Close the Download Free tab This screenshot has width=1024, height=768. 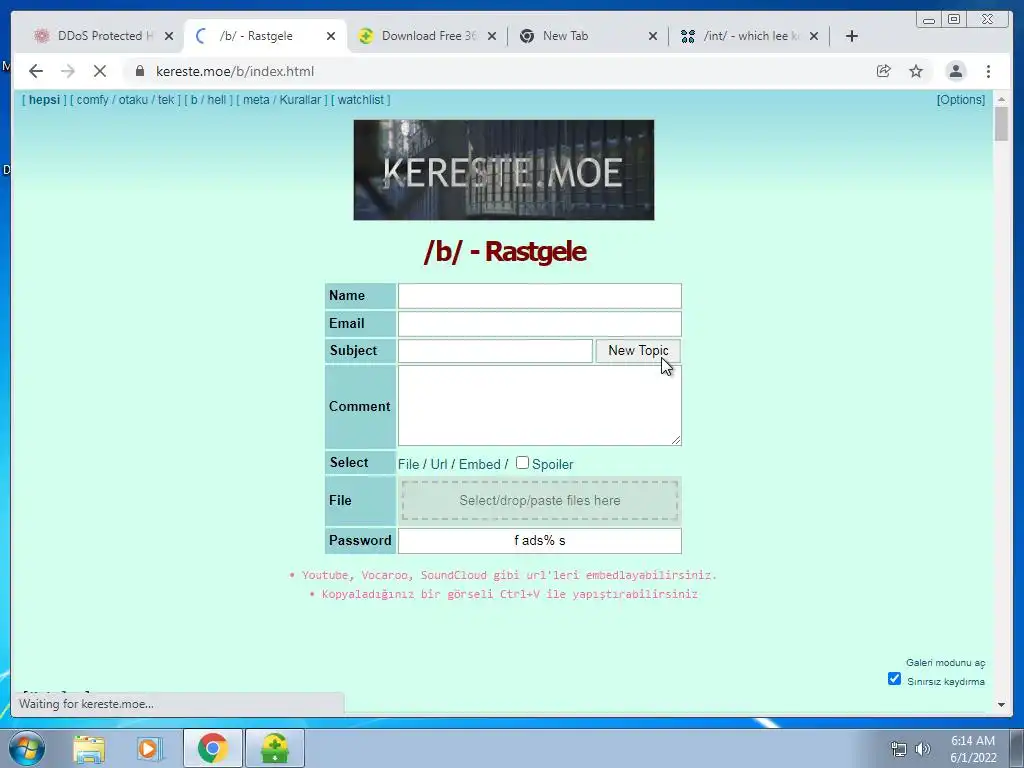click(x=492, y=36)
